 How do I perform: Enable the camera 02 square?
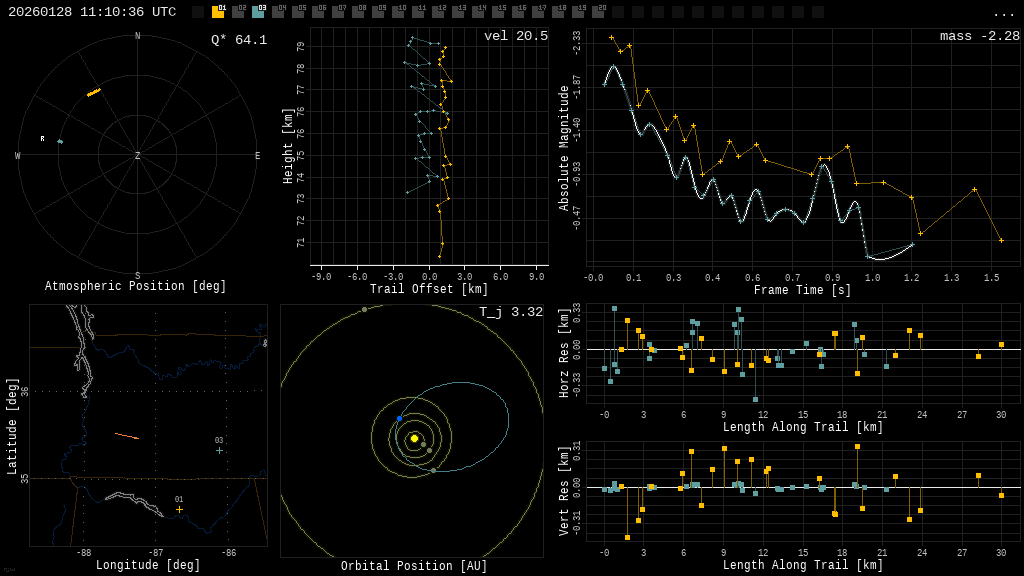pyautogui.click(x=238, y=12)
